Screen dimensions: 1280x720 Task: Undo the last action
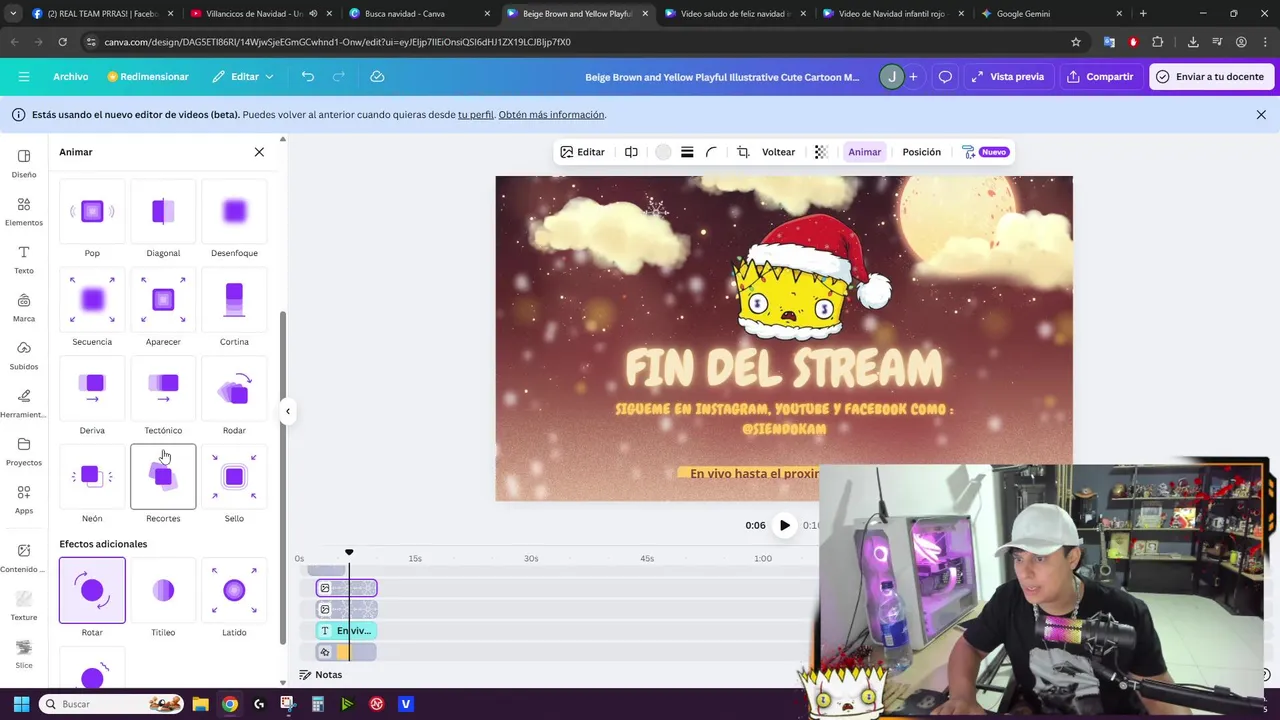tap(308, 77)
